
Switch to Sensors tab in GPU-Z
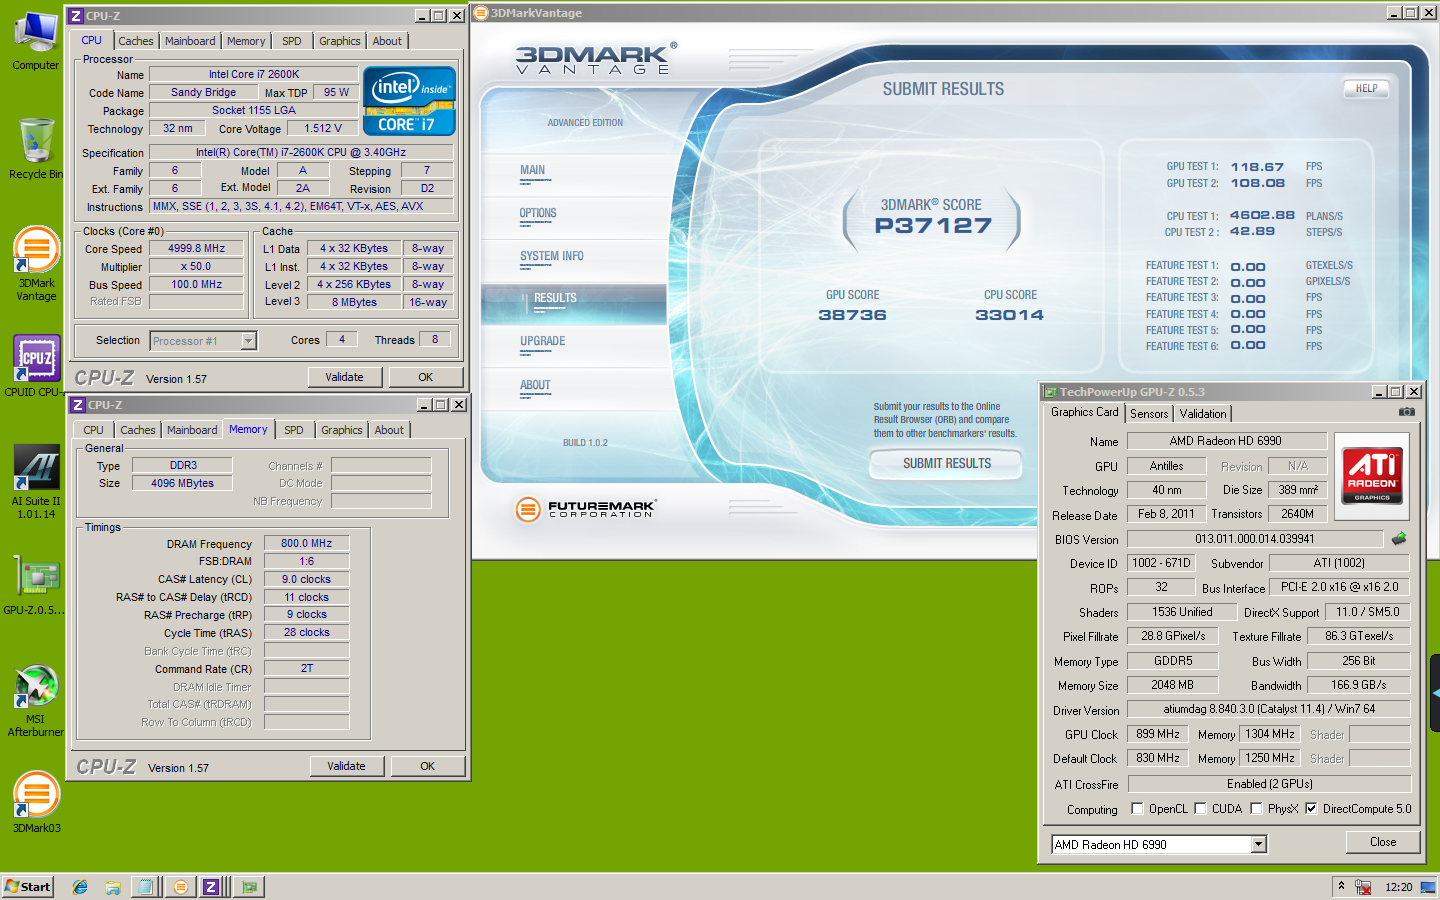pyautogui.click(x=1149, y=414)
